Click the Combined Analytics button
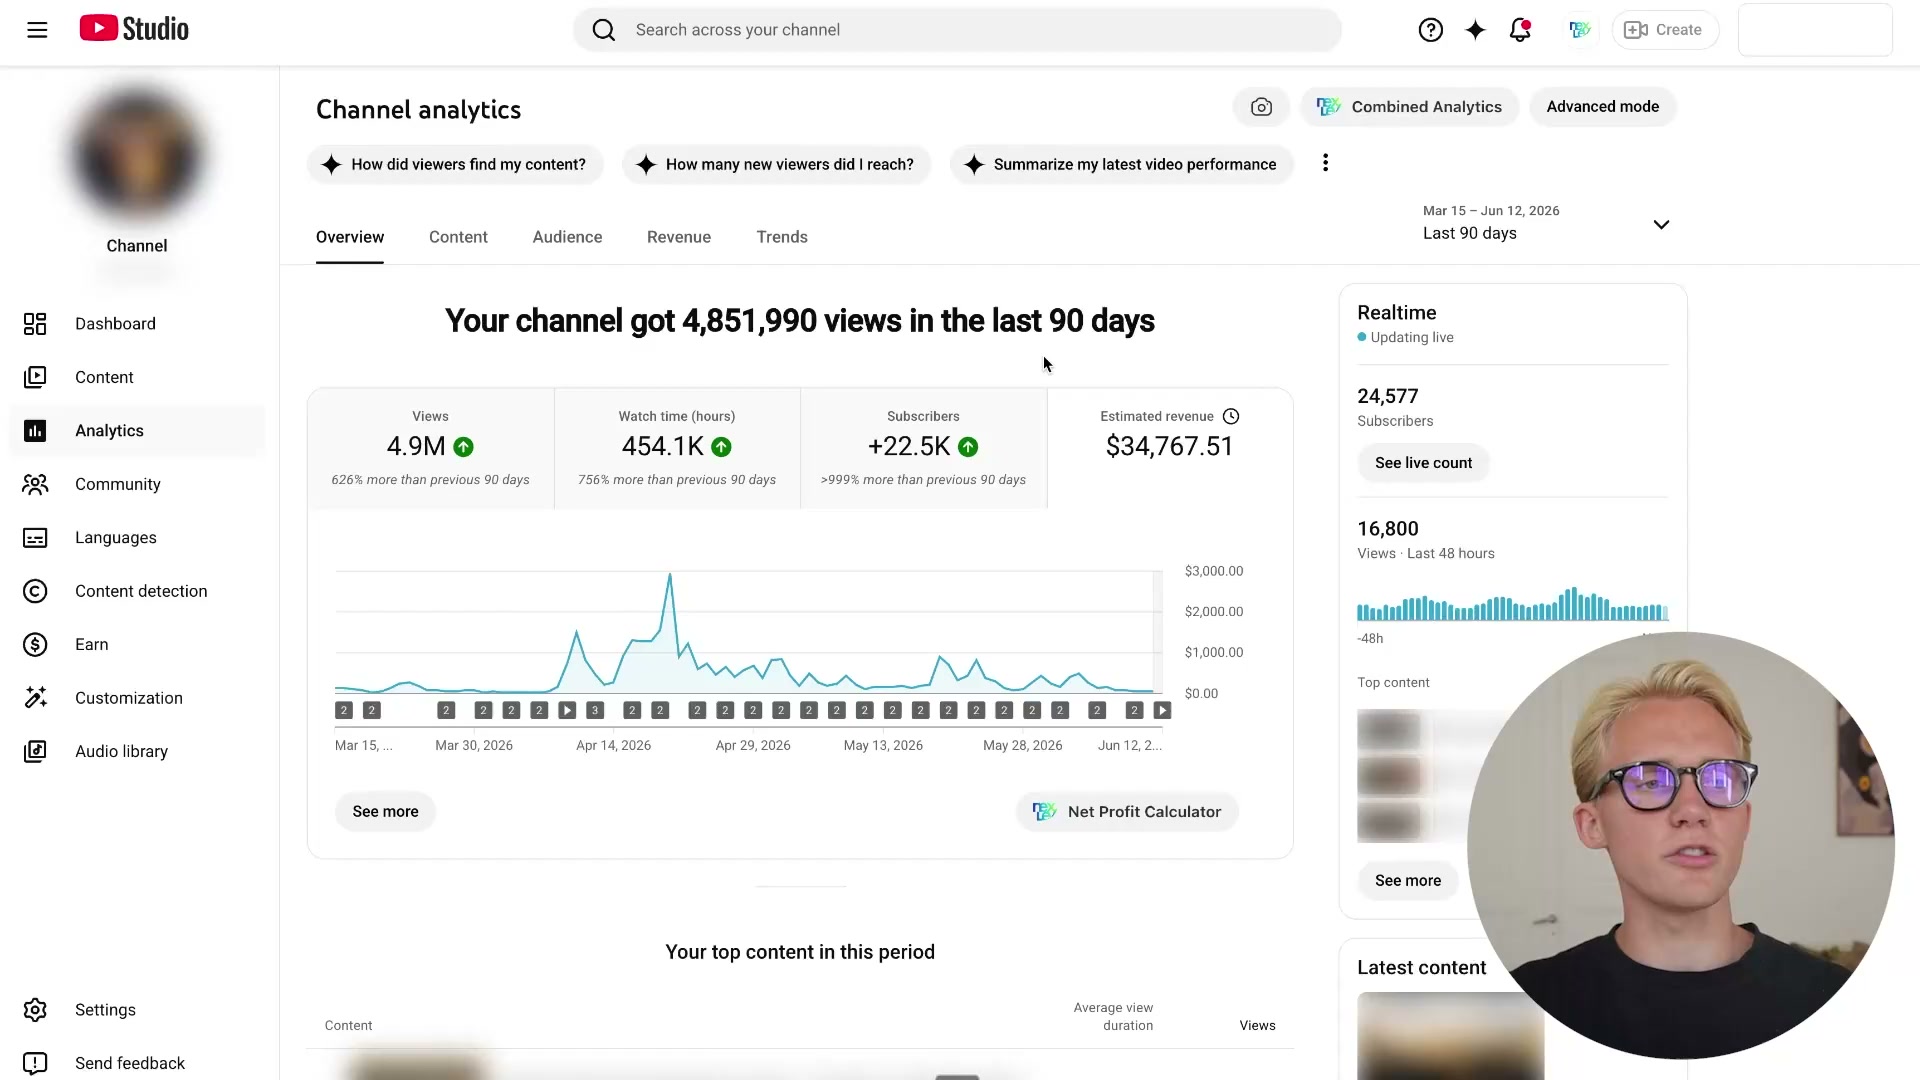The width and height of the screenshot is (1920, 1080). point(1409,107)
